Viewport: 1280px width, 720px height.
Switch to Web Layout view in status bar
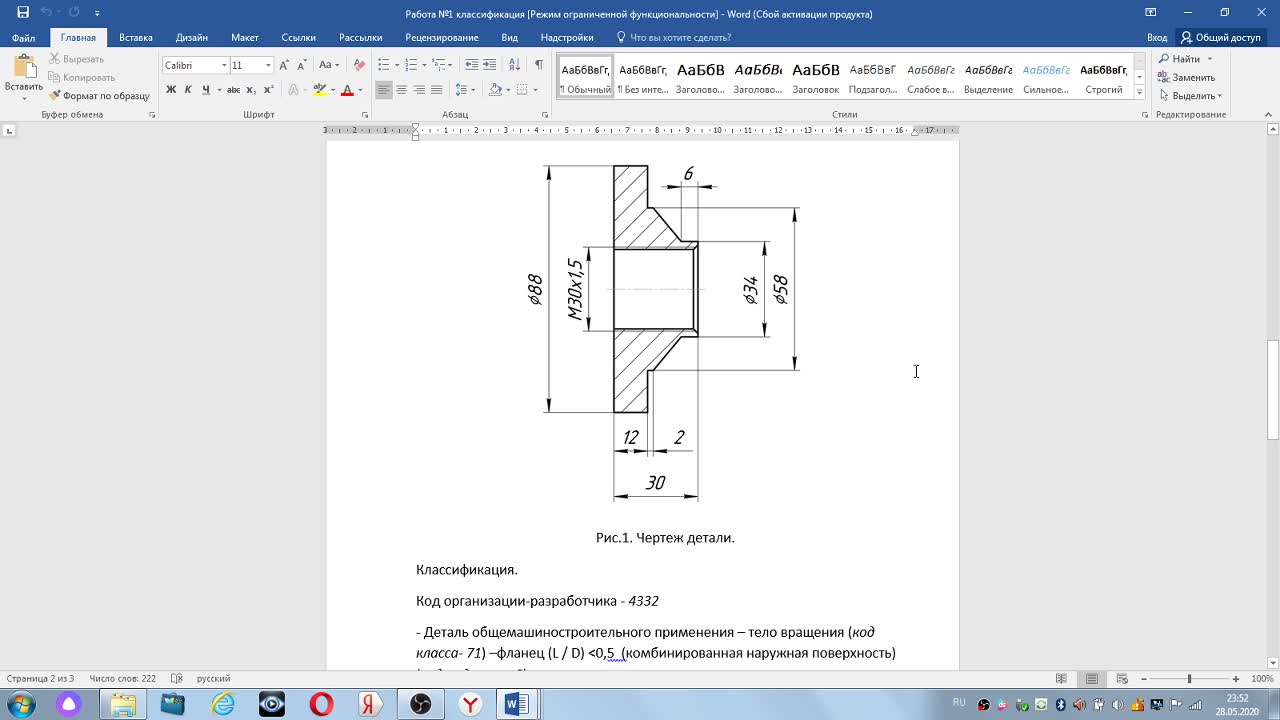tap(1122, 679)
